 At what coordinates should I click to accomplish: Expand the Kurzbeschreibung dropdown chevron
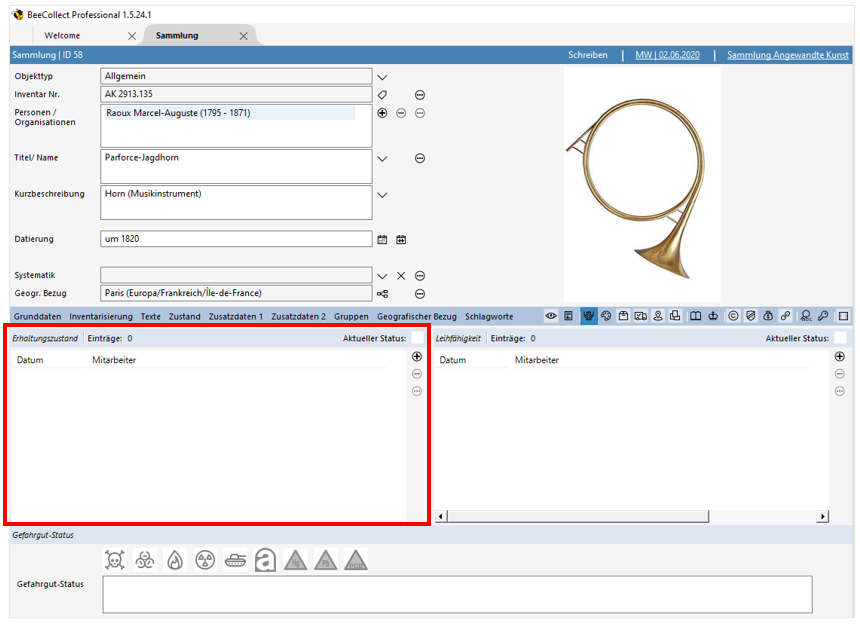(382, 195)
